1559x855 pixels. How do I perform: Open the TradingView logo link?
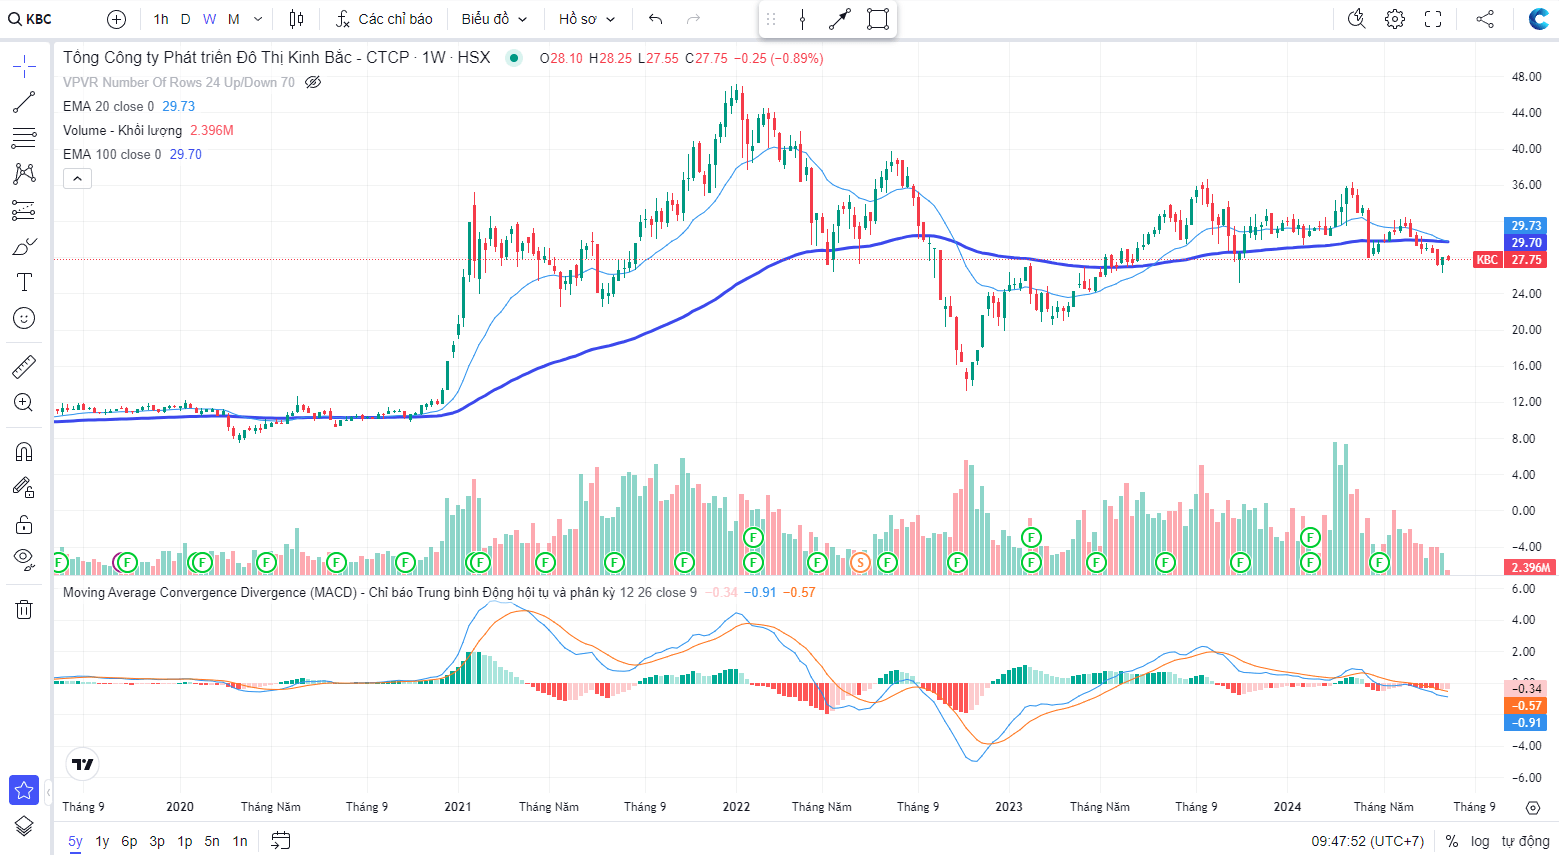click(82, 765)
